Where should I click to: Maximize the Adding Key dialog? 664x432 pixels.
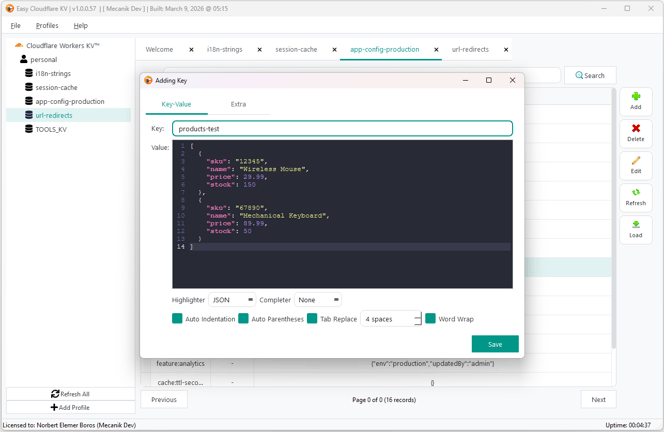489,80
